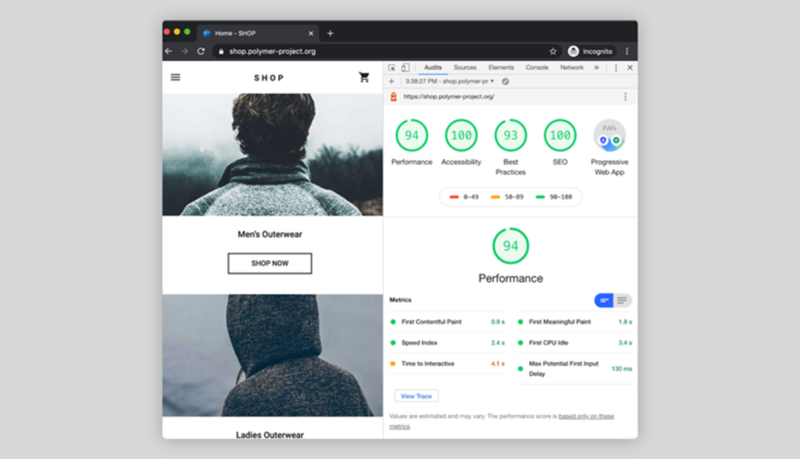This screenshot has height=459, width=800.
Task: Start a new audit with plus icon
Action: click(x=391, y=81)
